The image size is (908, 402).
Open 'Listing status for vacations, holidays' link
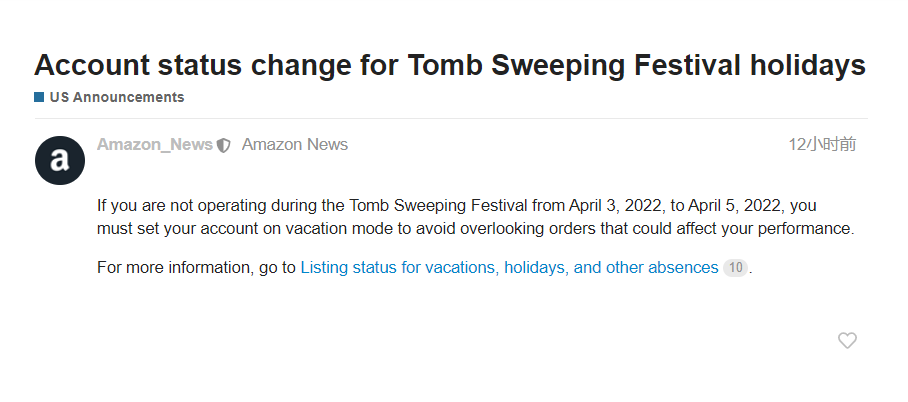(x=509, y=268)
